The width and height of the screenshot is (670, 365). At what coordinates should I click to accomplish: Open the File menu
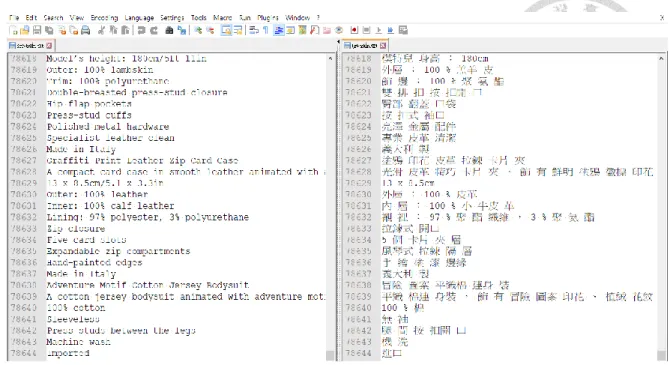[14, 18]
